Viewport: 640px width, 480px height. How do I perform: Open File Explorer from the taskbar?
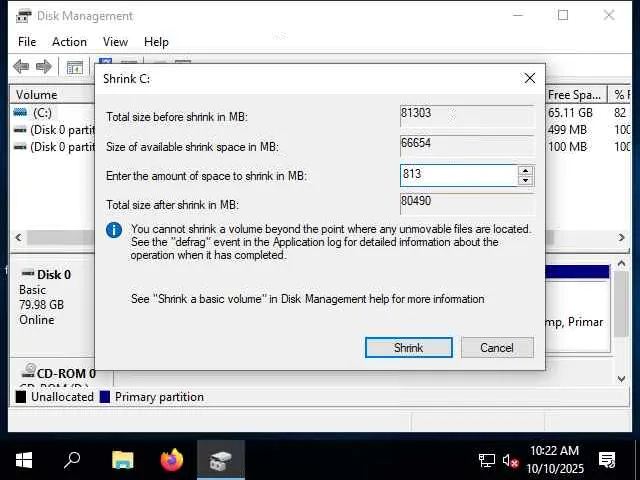[x=122, y=460]
